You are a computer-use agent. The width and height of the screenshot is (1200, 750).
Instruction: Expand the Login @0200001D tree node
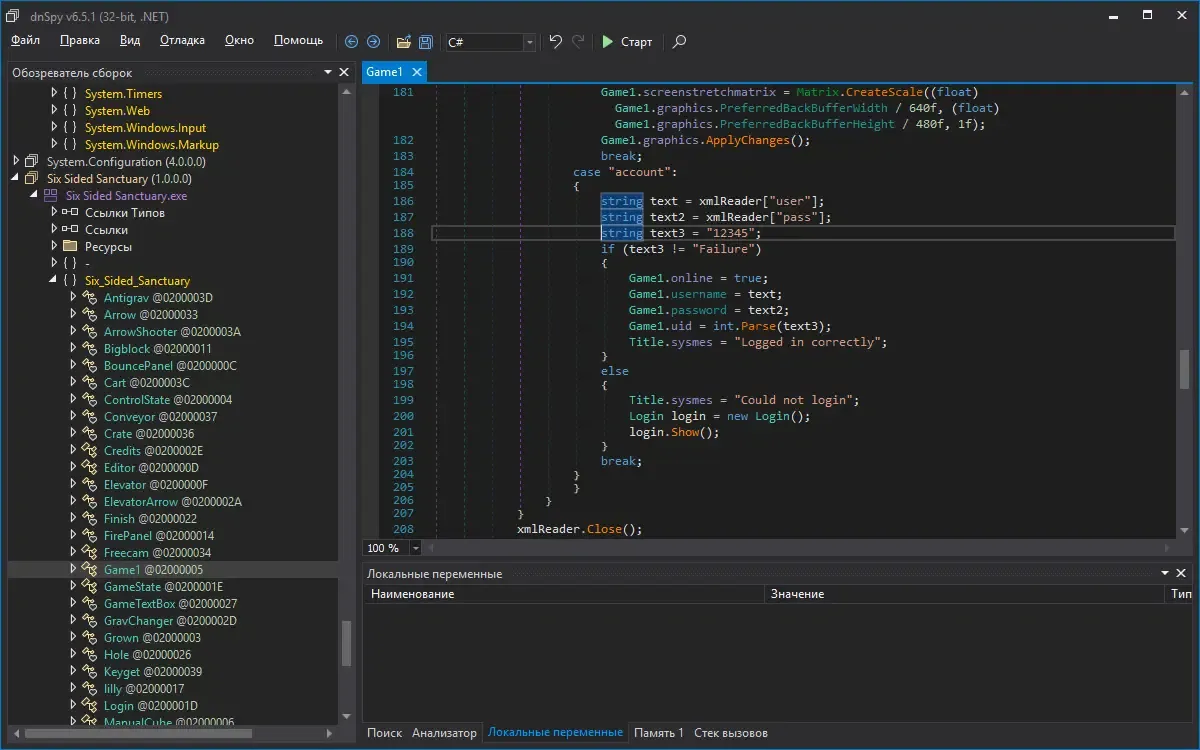point(73,706)
